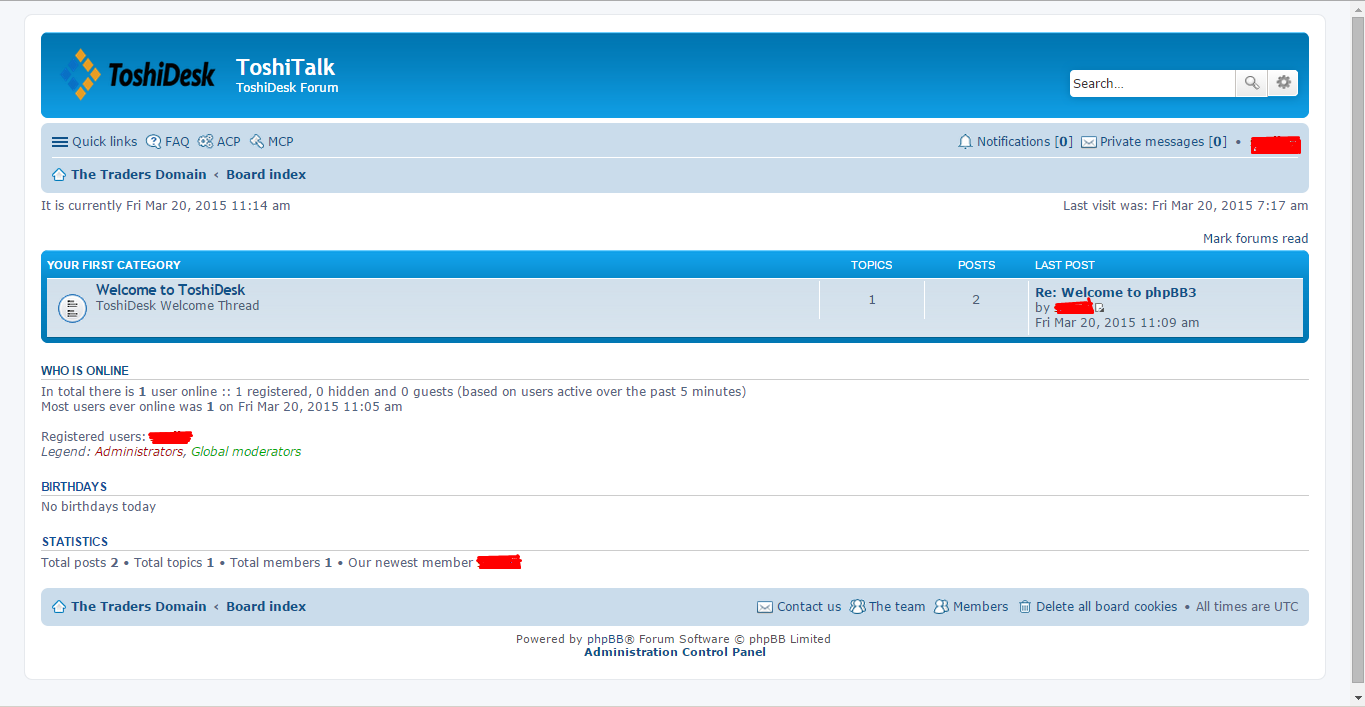Open last post Re: Welcome to phpBB3
The height and width of the screenshot is (707, 1365).
click(1116, 293)
